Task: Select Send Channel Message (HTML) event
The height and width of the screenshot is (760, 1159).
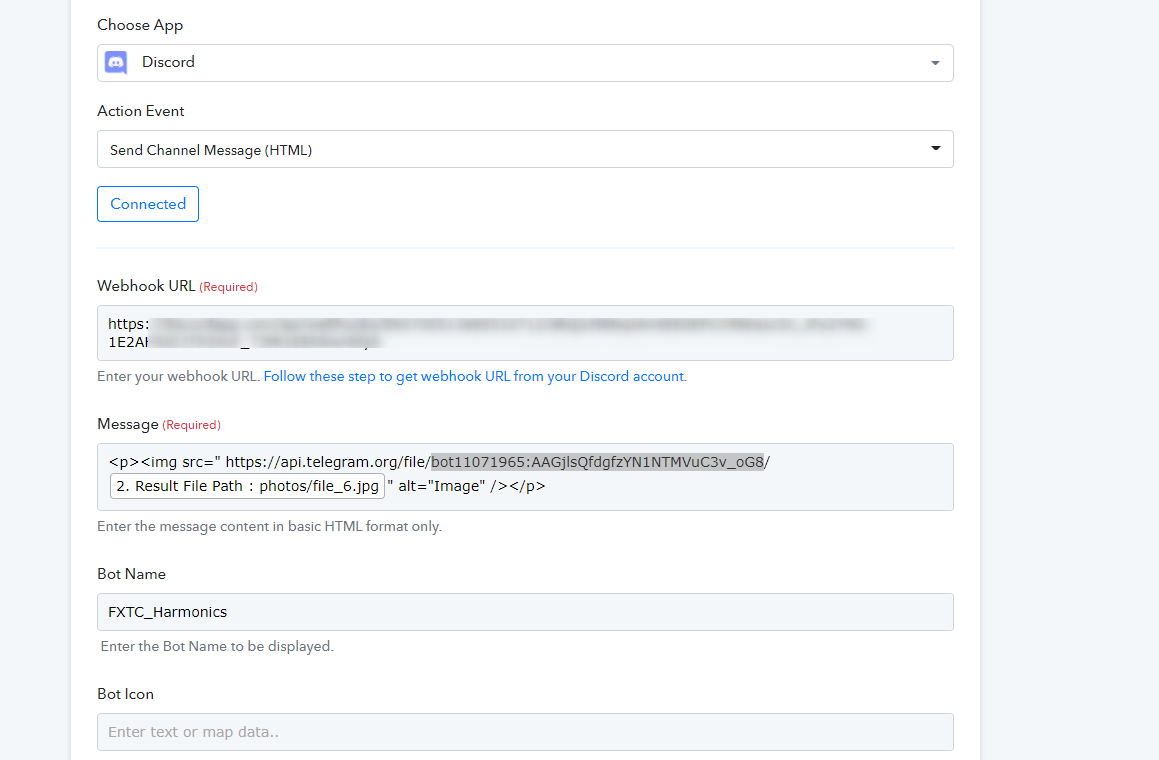Action: click(525, 149)
